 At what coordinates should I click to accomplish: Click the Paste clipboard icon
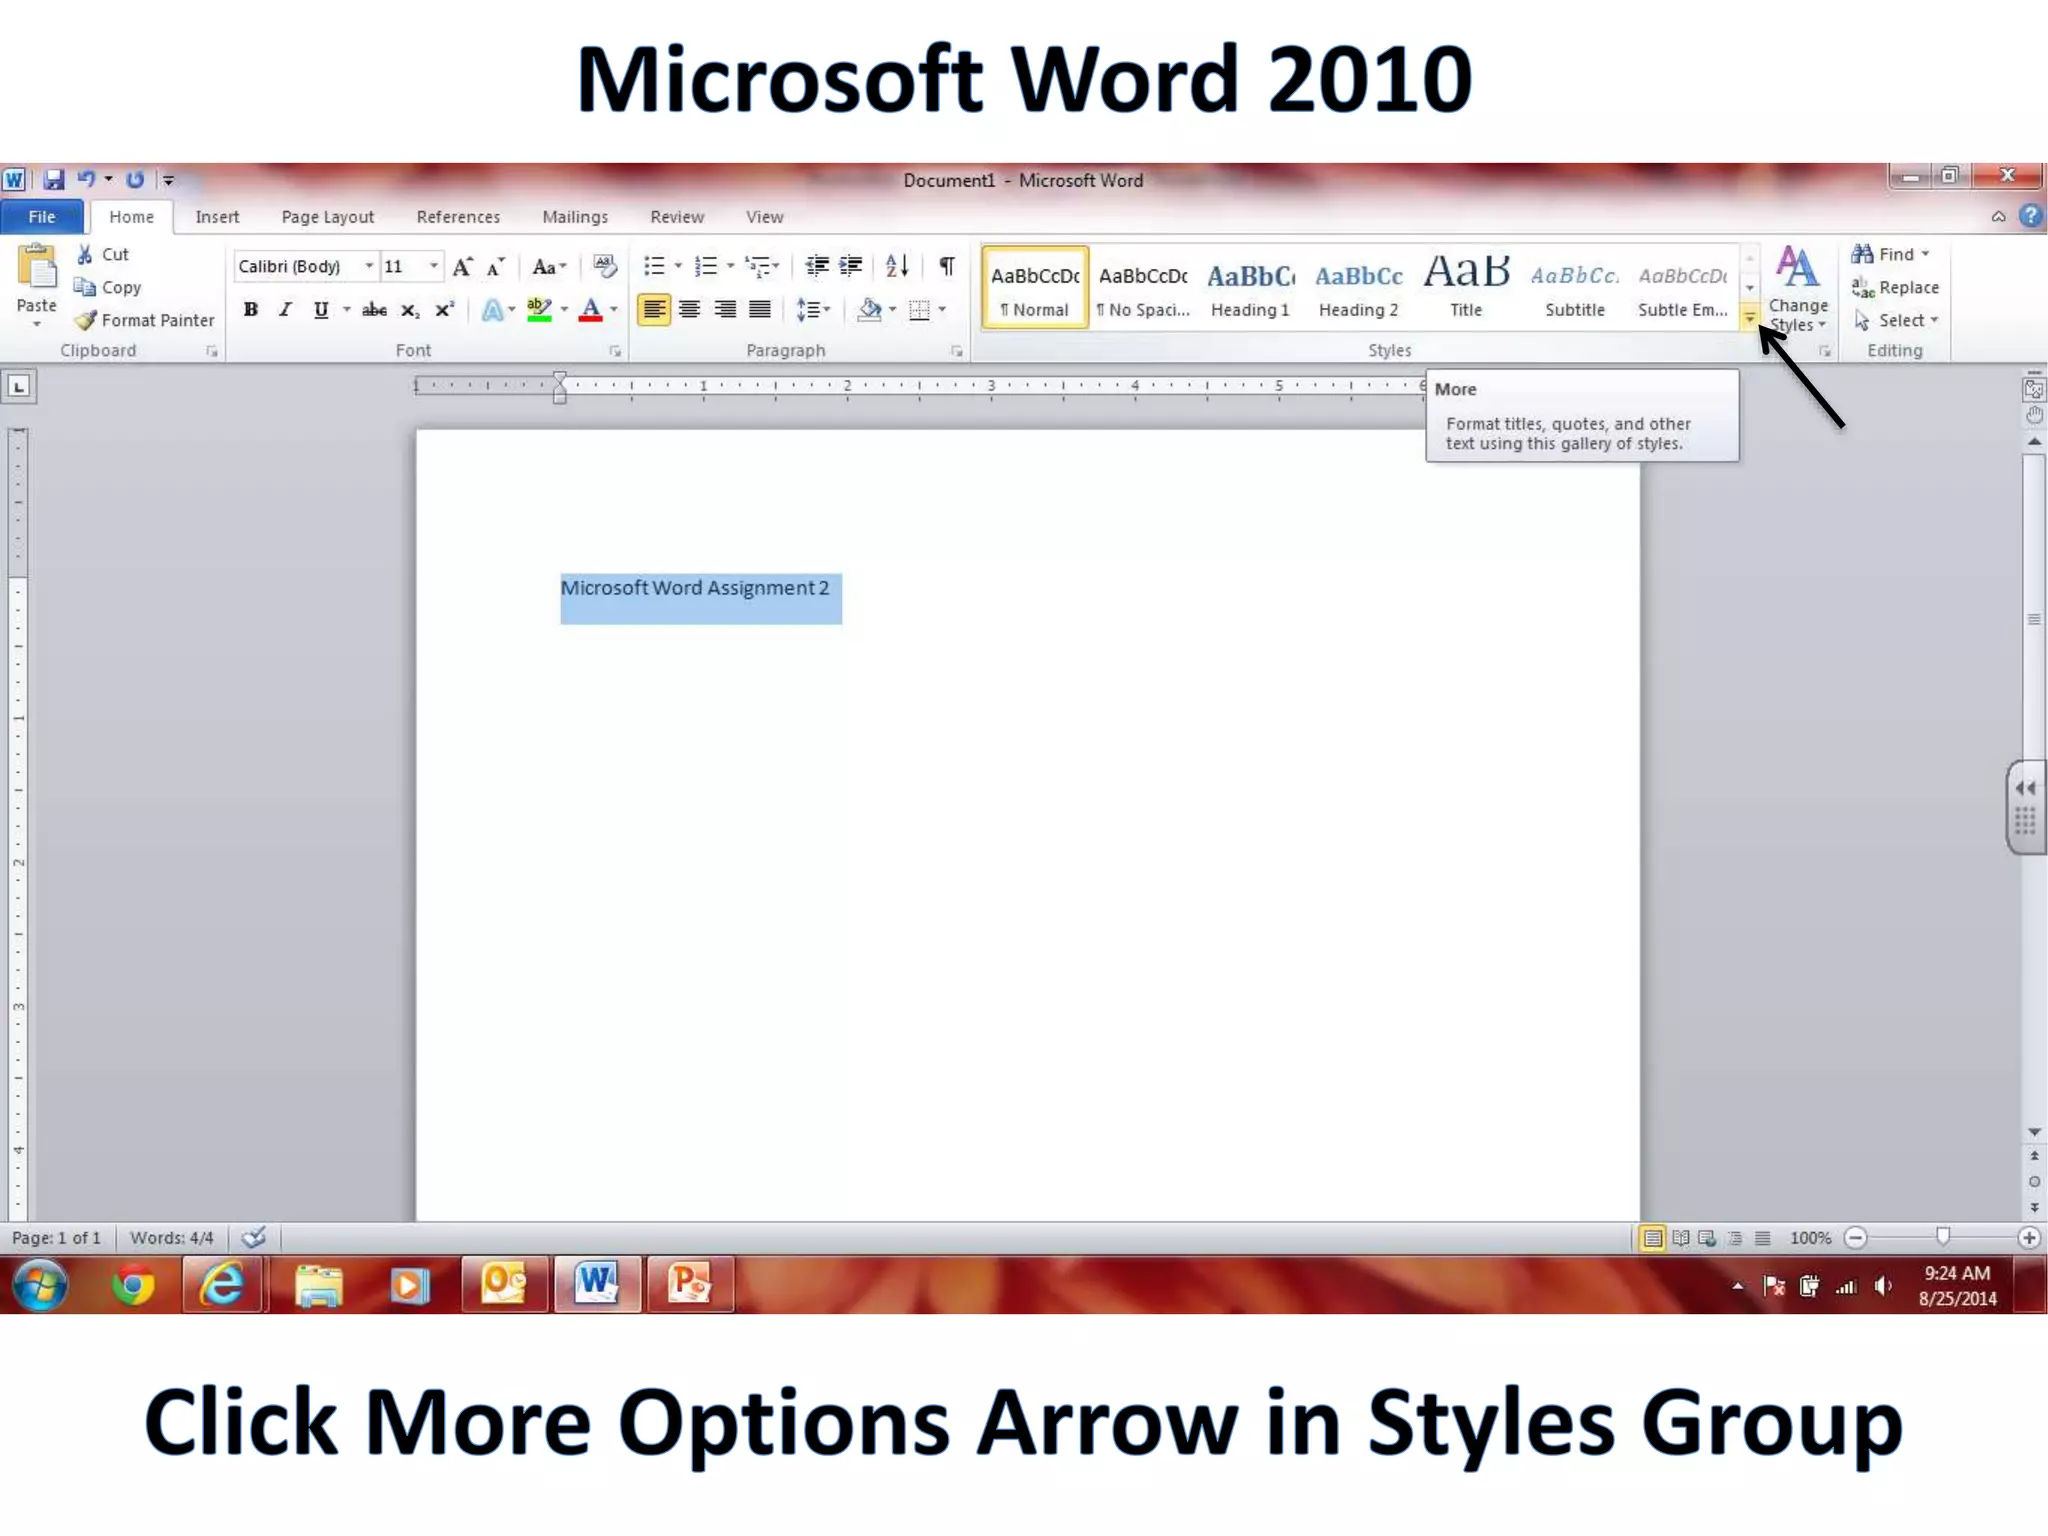click(37, 268)
